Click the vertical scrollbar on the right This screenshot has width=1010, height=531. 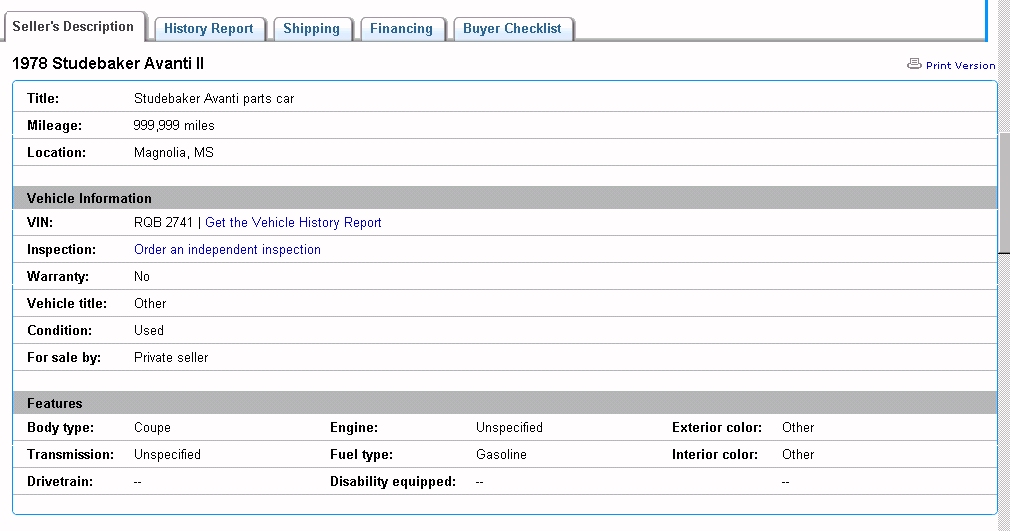point(1003,190)
